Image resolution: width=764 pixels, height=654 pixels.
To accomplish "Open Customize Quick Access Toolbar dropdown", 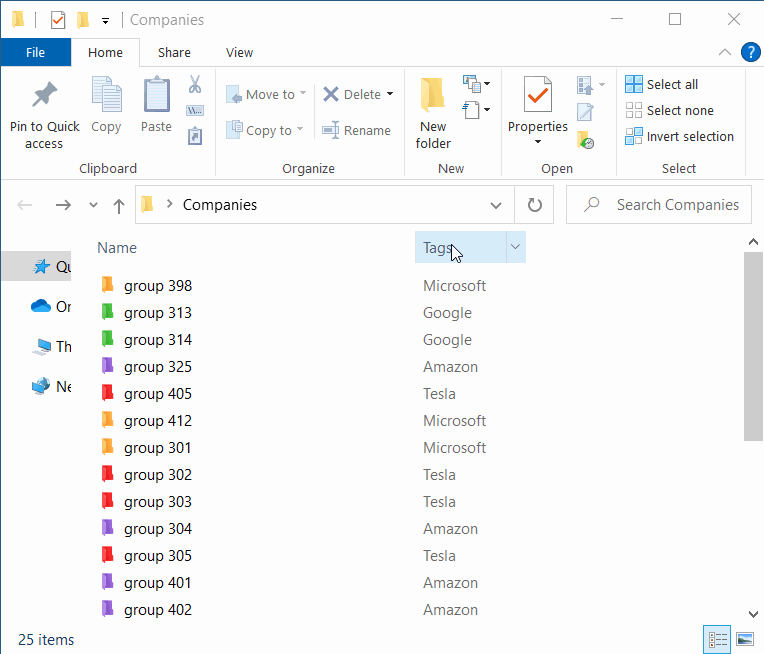I will tap(105, 21).
